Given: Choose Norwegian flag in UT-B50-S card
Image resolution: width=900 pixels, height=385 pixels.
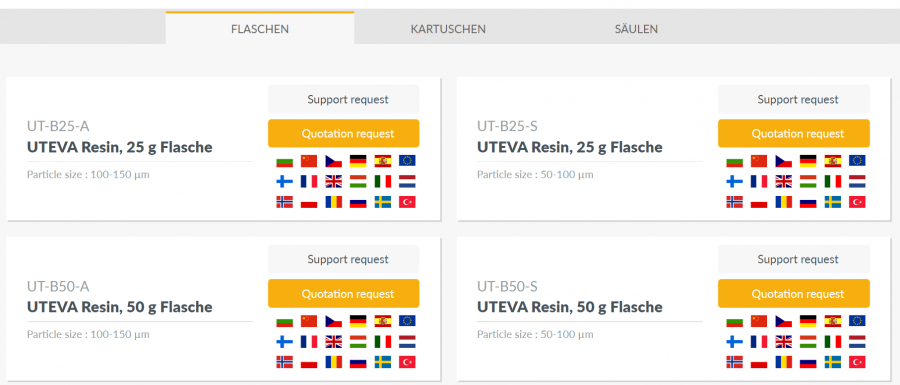Looking at the screenshot, I should pos(734,362).
